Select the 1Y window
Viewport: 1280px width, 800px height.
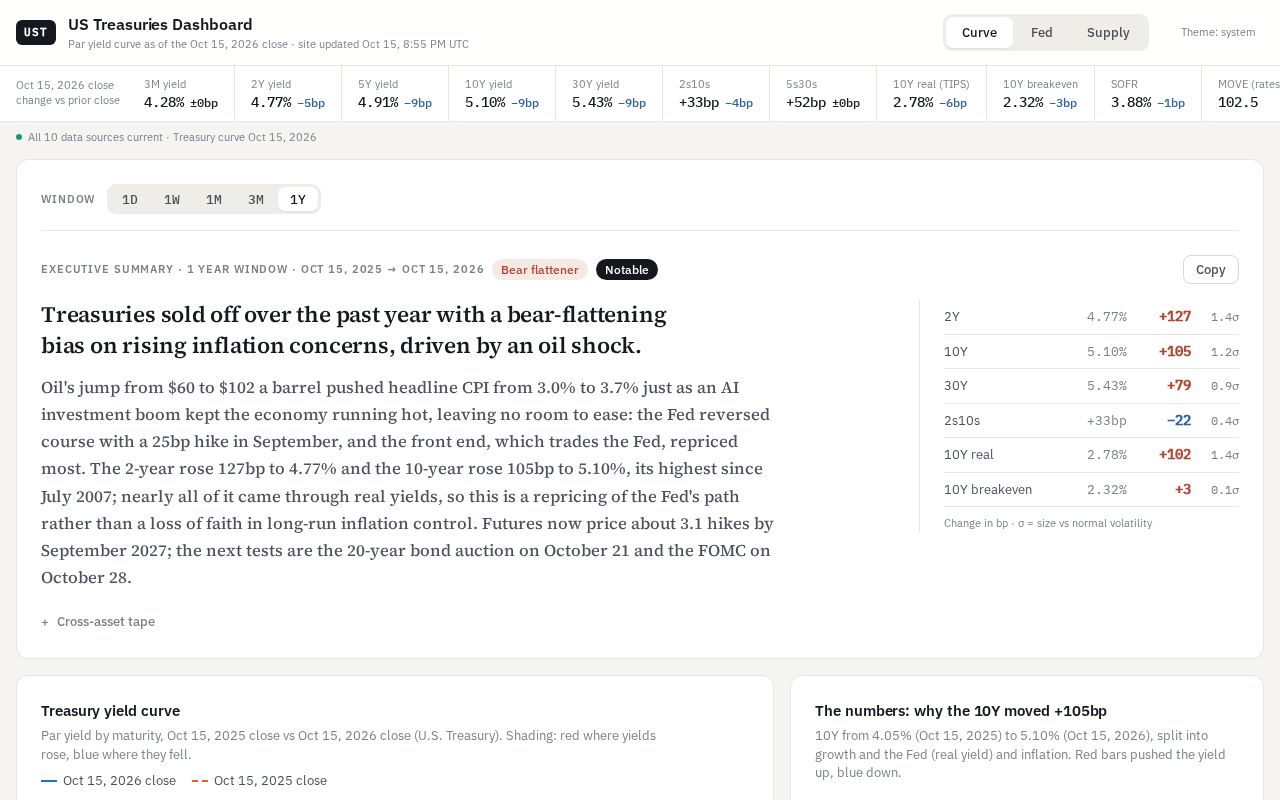[x=298, y=199]
